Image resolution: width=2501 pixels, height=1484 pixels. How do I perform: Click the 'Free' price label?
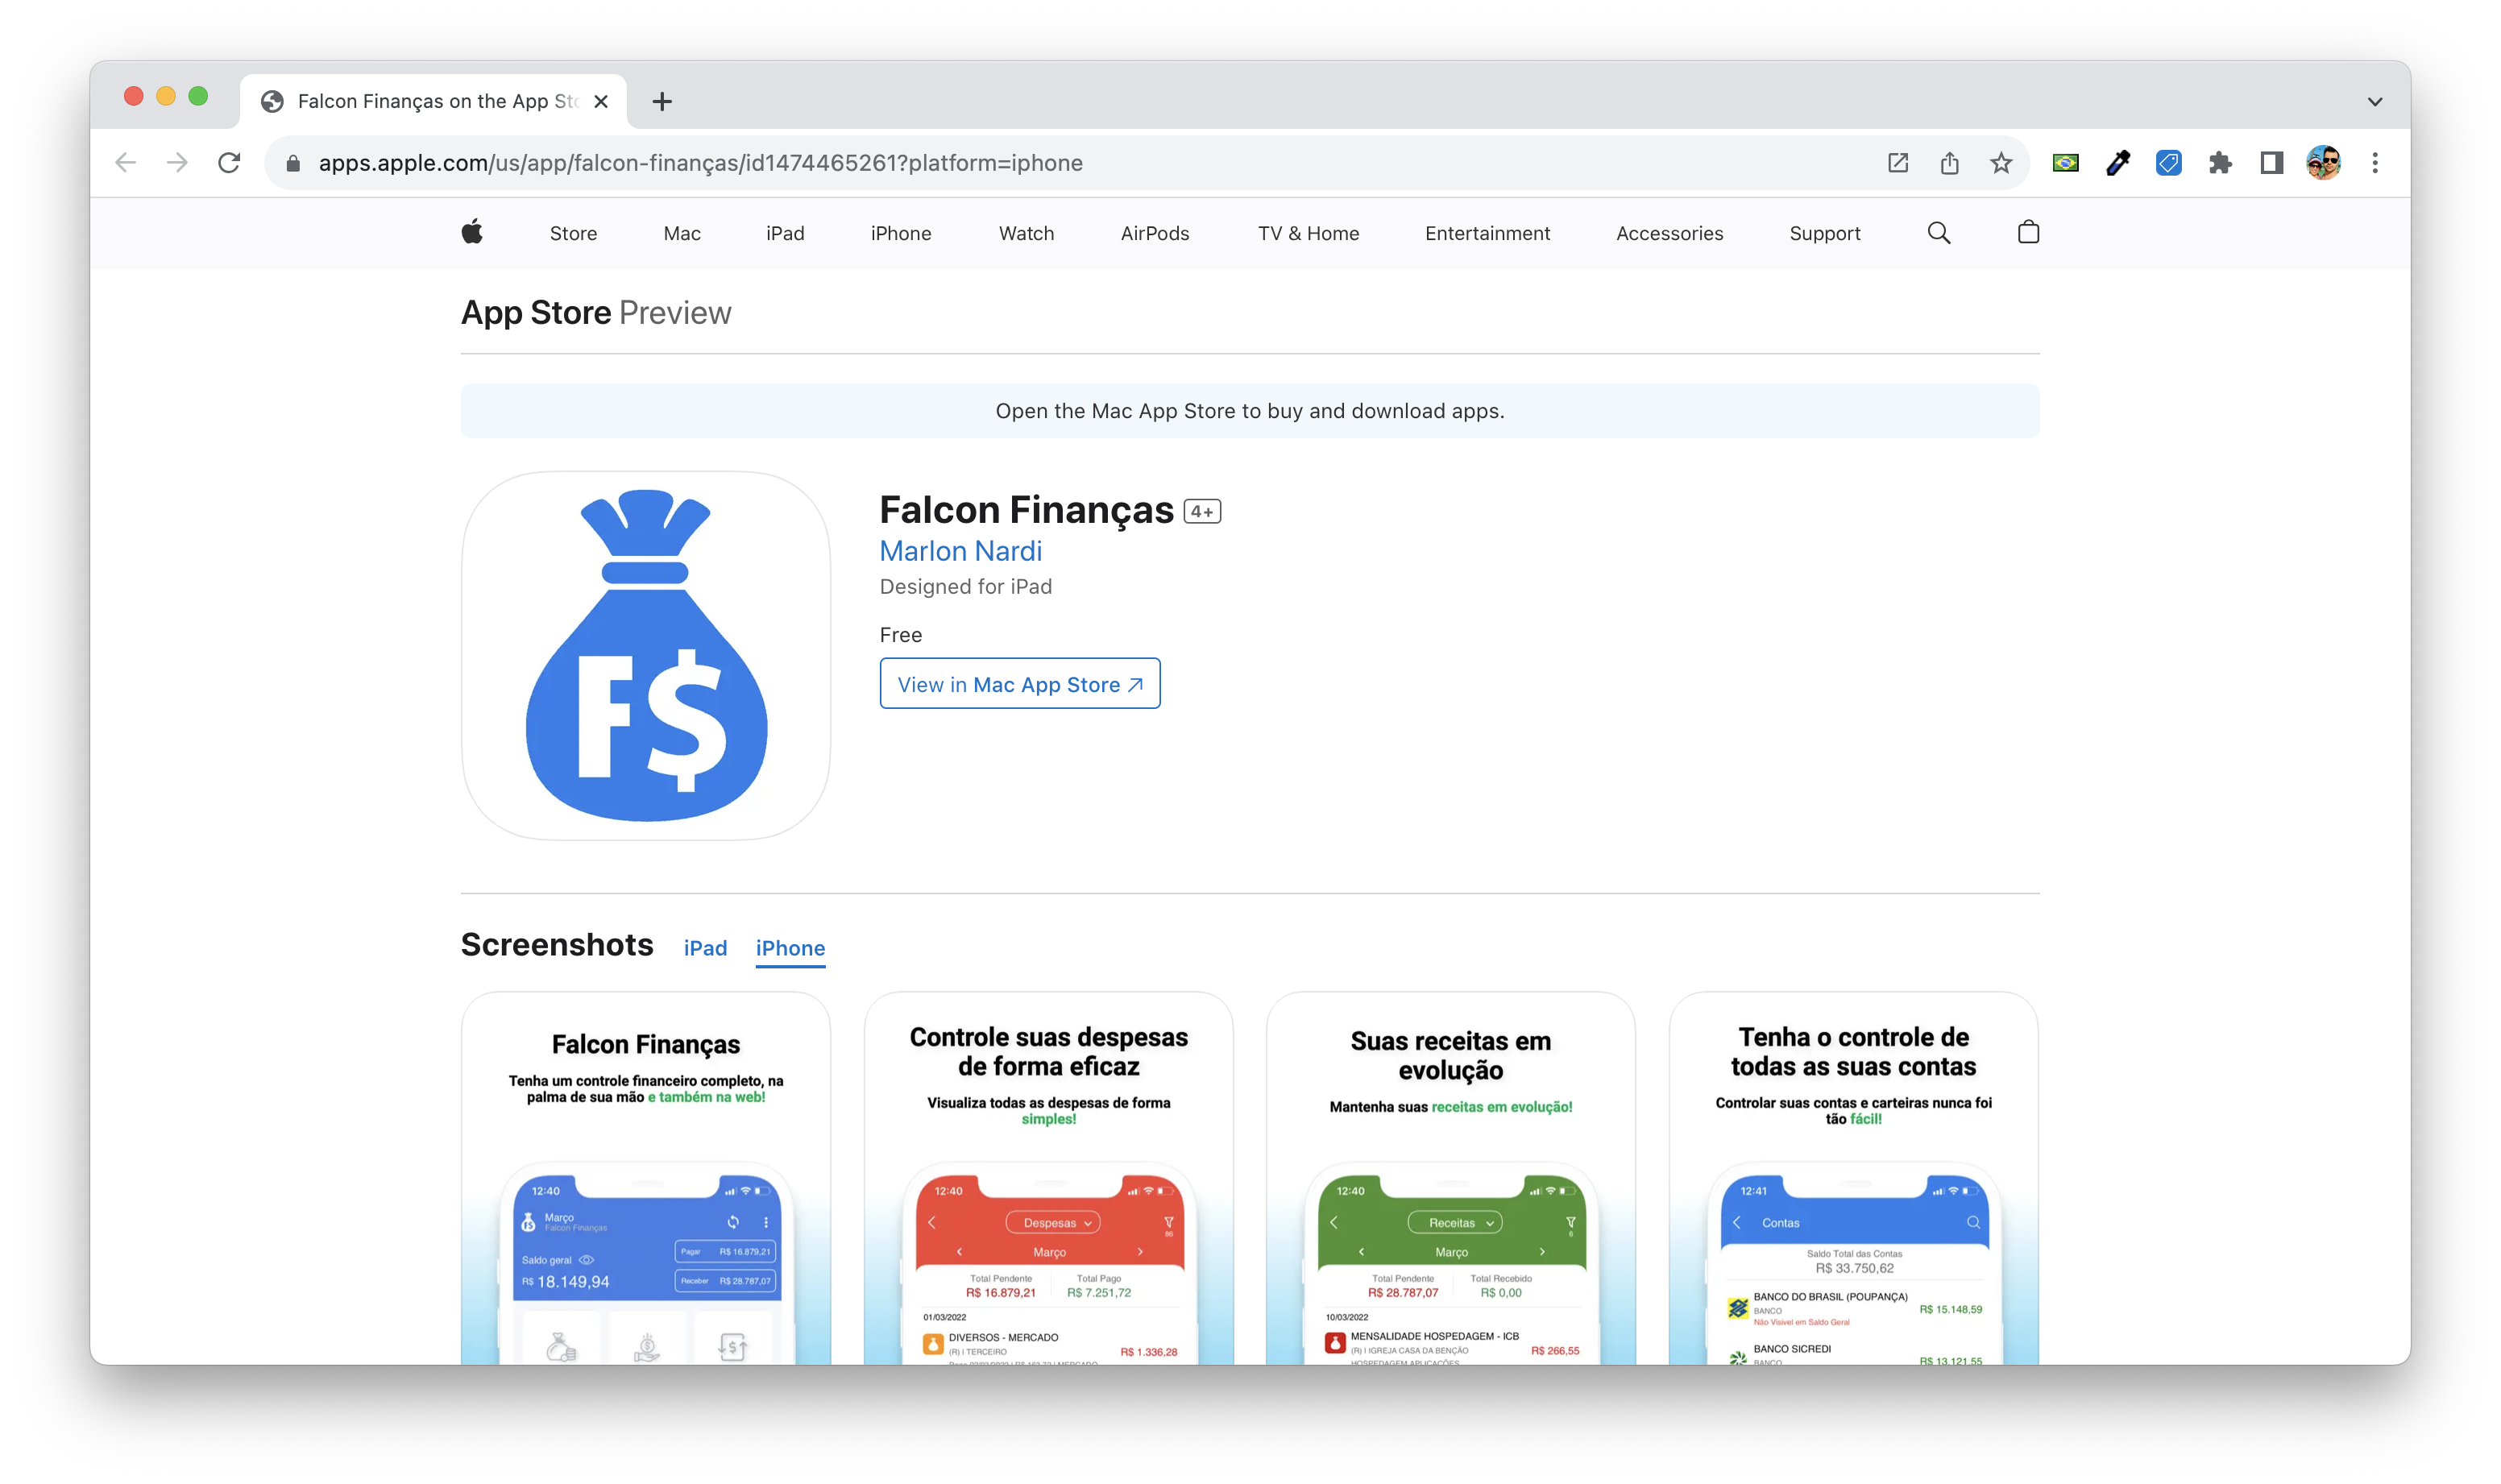900,635
